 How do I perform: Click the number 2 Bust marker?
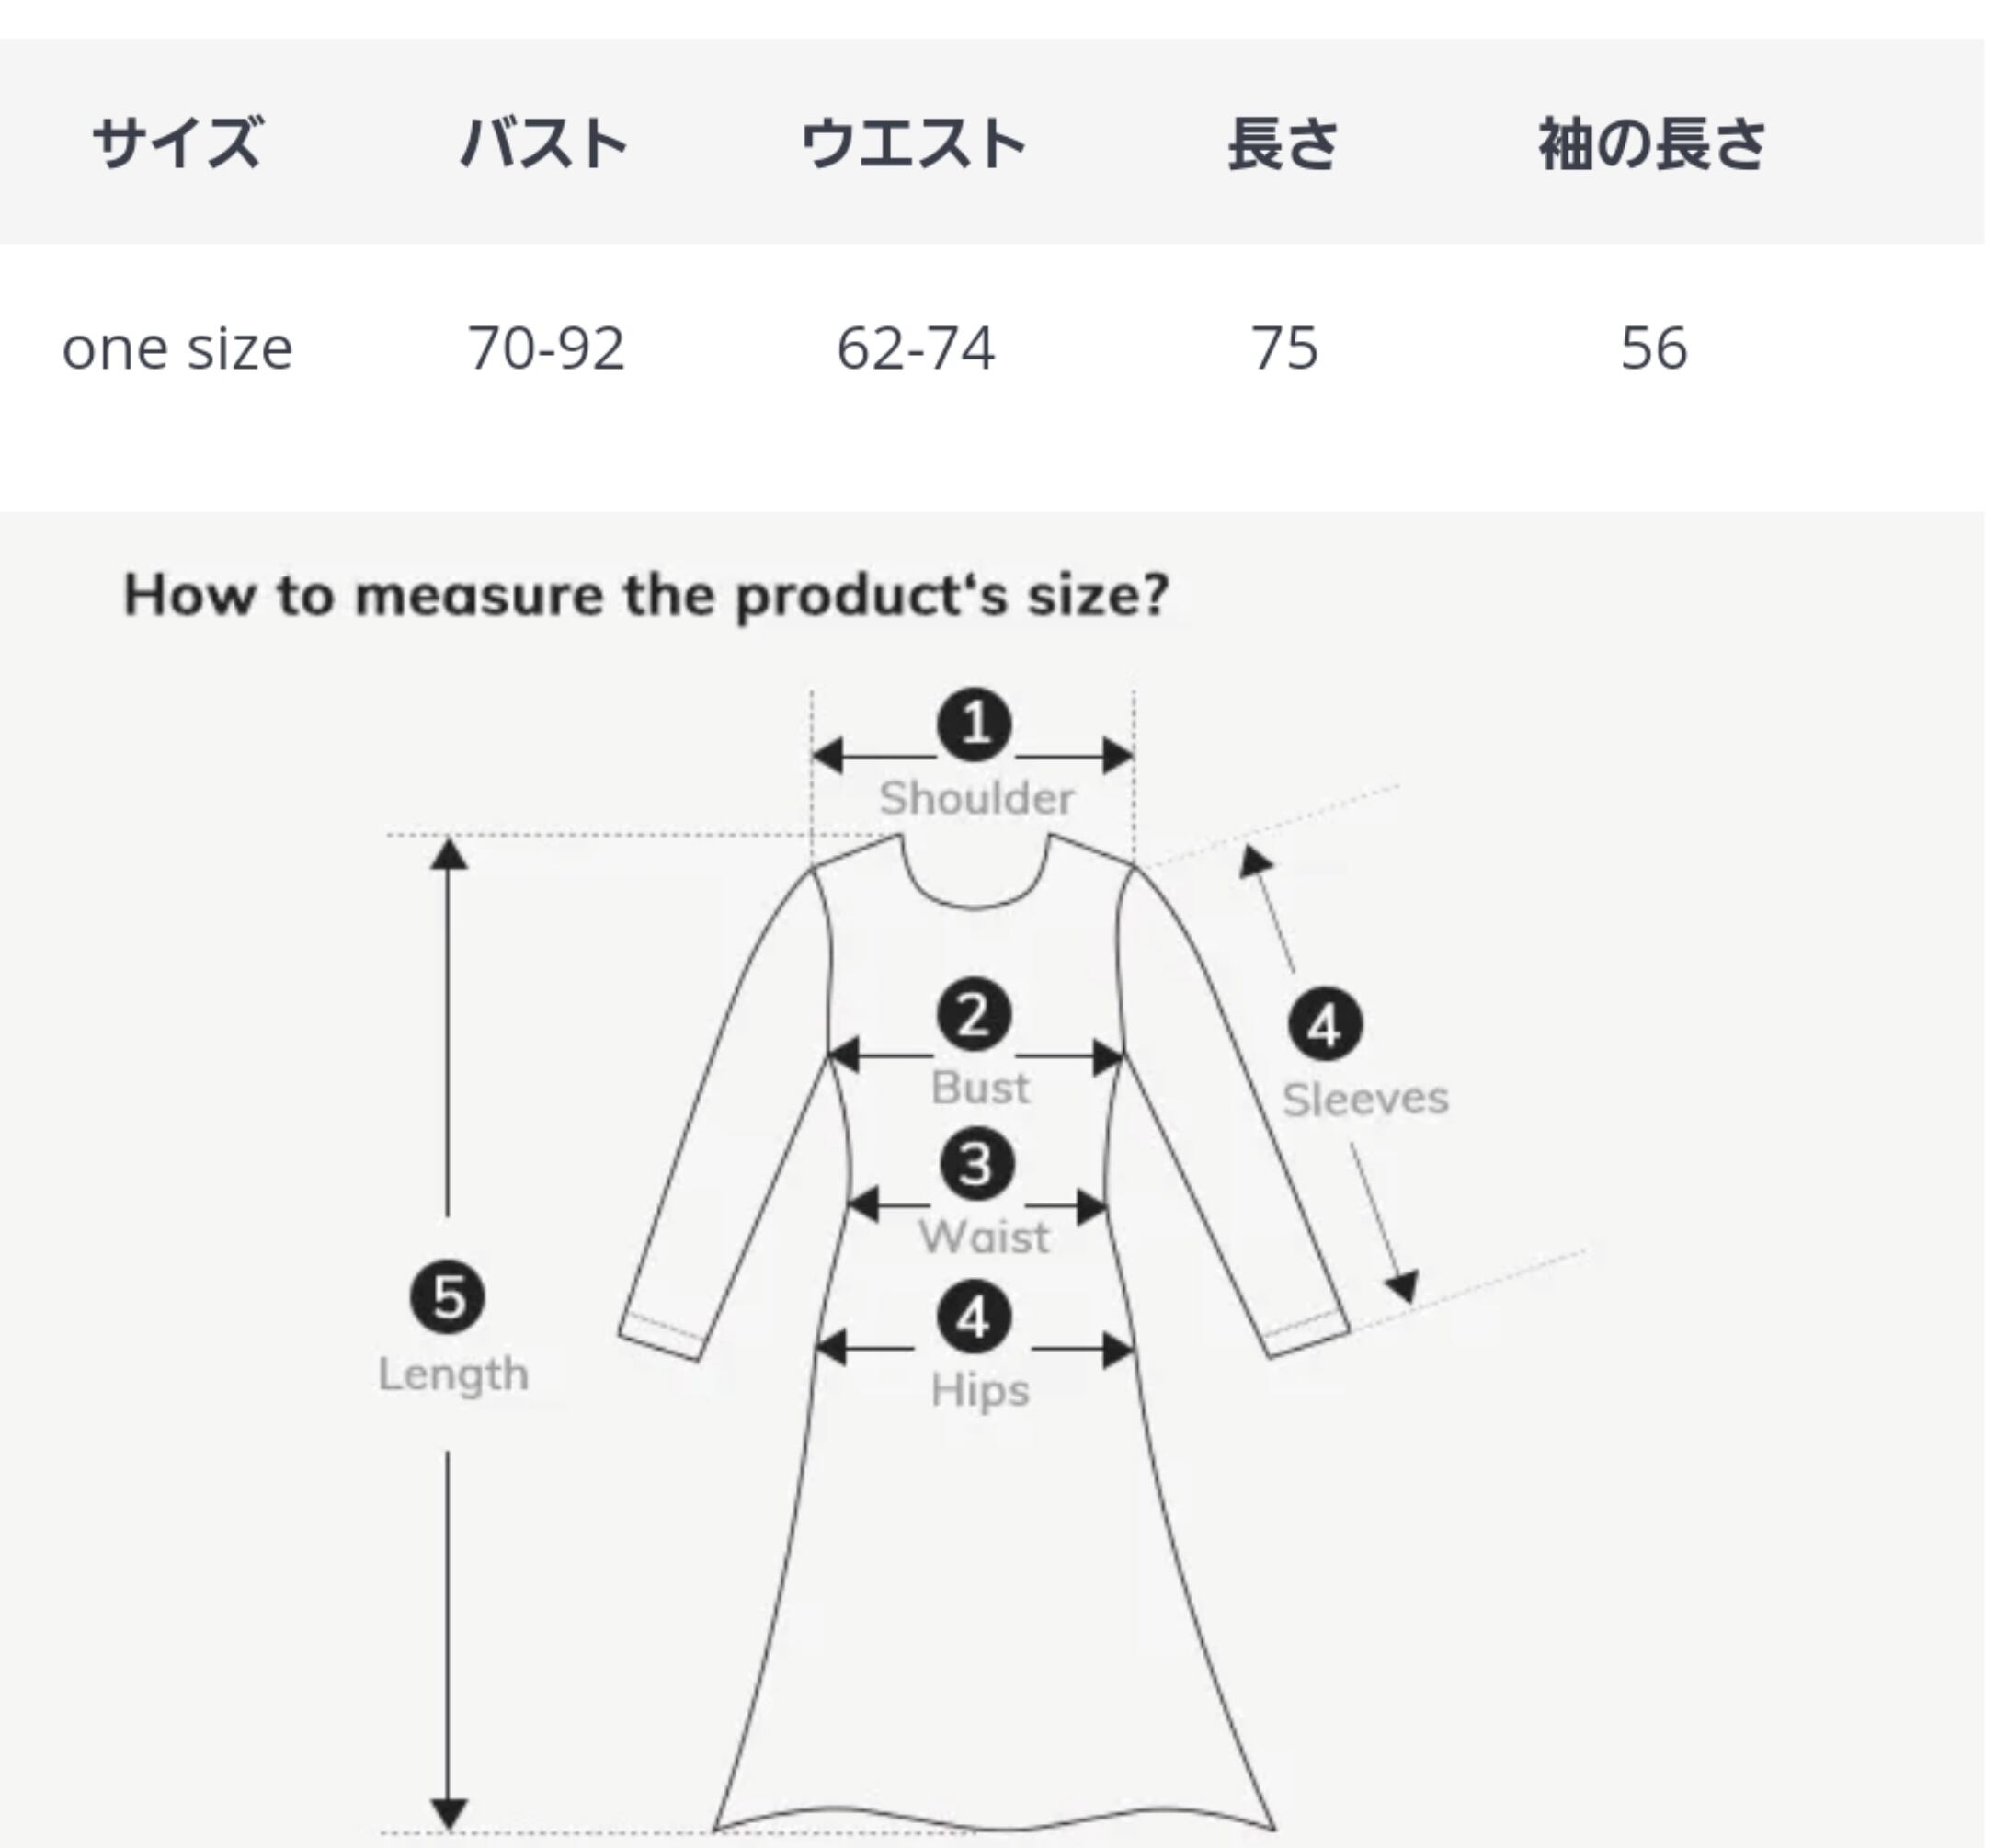tap(974, 1015)
